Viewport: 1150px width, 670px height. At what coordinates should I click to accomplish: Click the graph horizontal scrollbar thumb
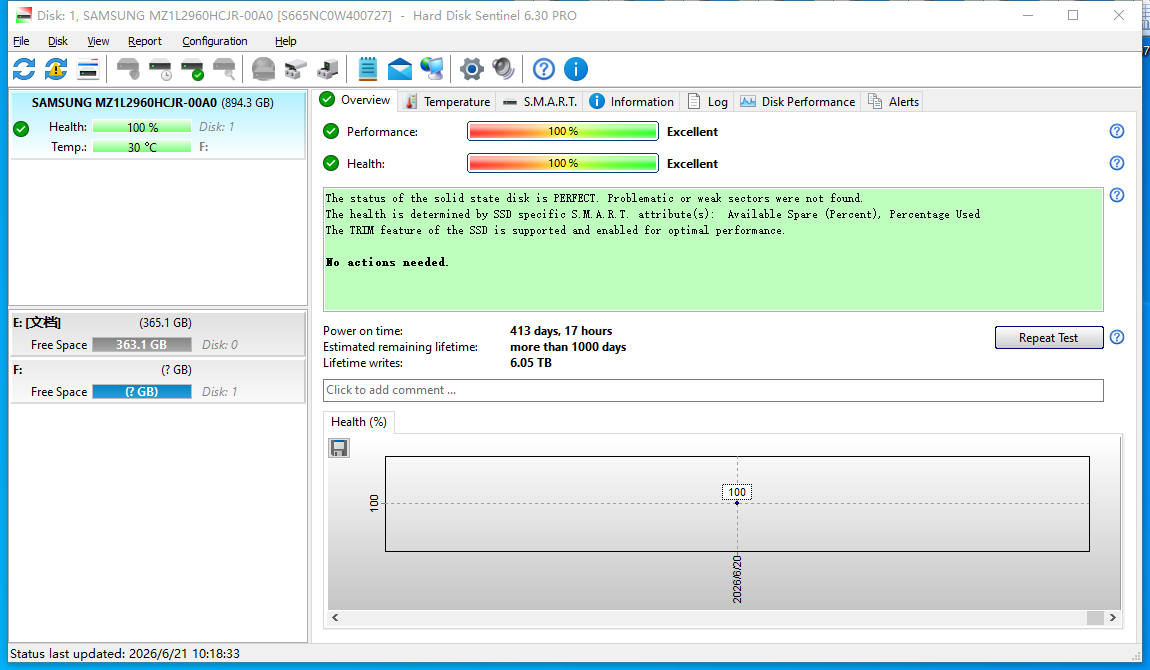(x=1095, y=618)
